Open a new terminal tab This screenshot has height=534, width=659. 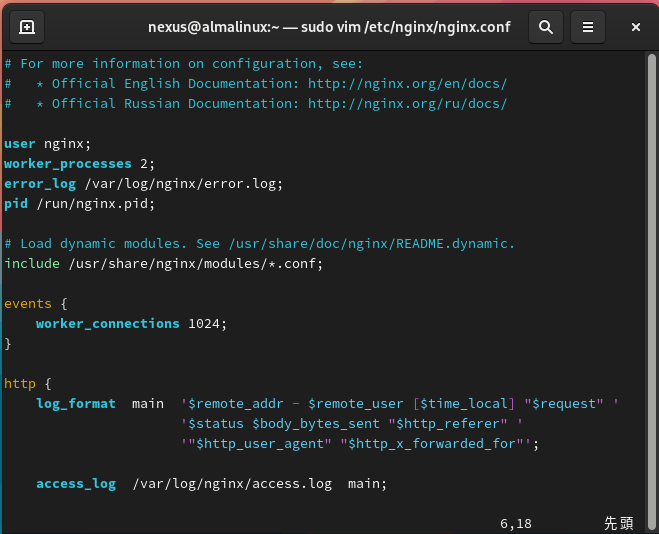(x=27, y=27)
